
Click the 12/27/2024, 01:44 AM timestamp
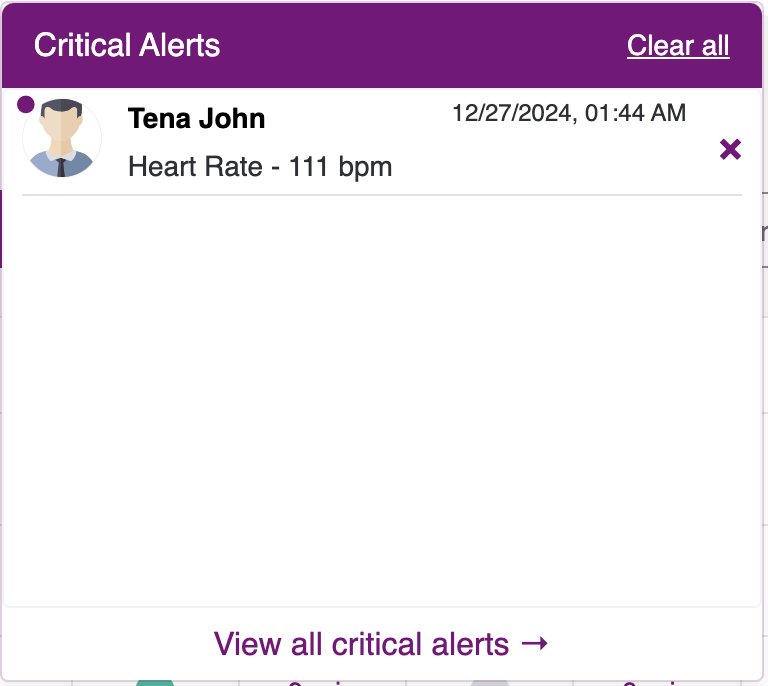click(569, 113)
